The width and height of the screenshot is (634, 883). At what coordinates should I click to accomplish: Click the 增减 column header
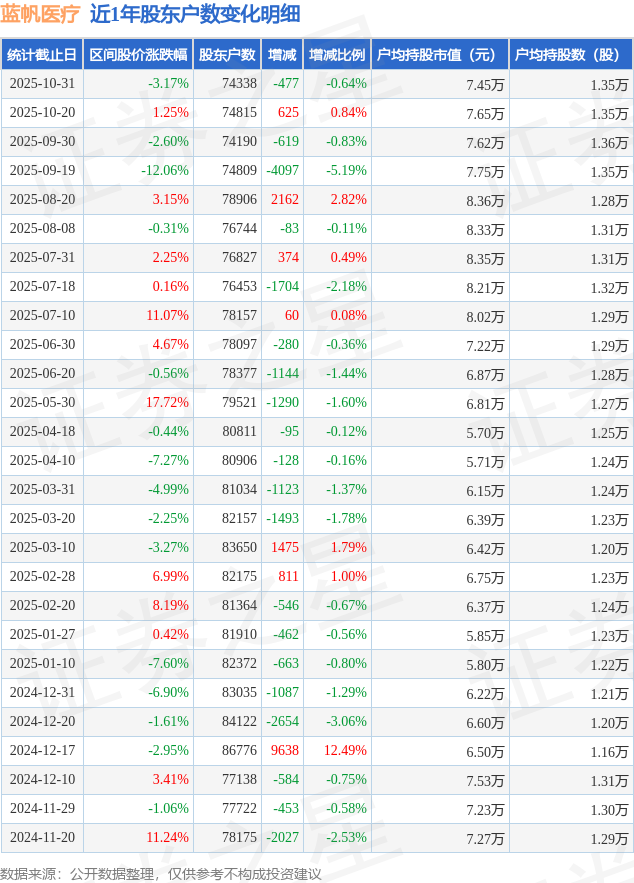[282, 55]
